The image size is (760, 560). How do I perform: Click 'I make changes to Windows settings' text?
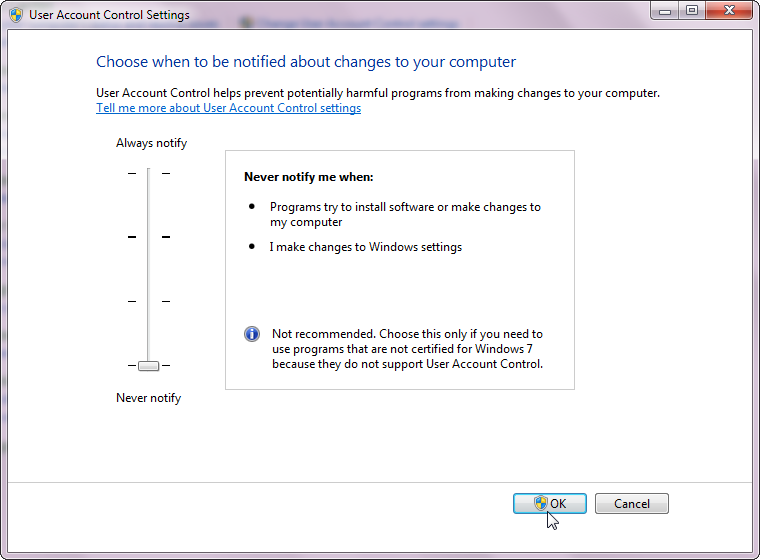pyautogui.click(x=366, y=247)
